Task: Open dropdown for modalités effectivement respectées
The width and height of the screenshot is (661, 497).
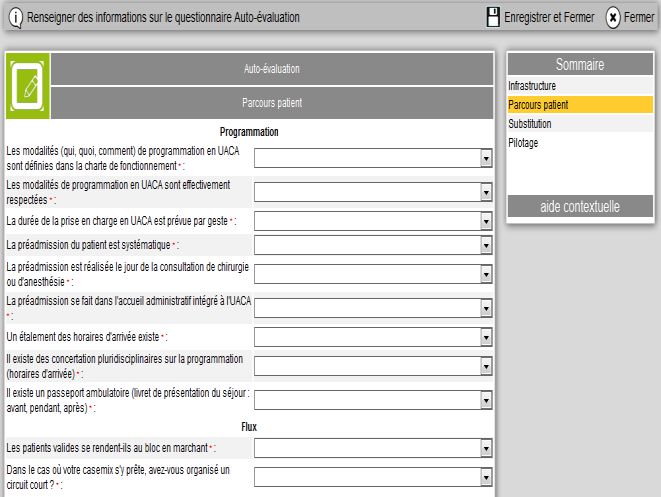Action: coord(486,192)
